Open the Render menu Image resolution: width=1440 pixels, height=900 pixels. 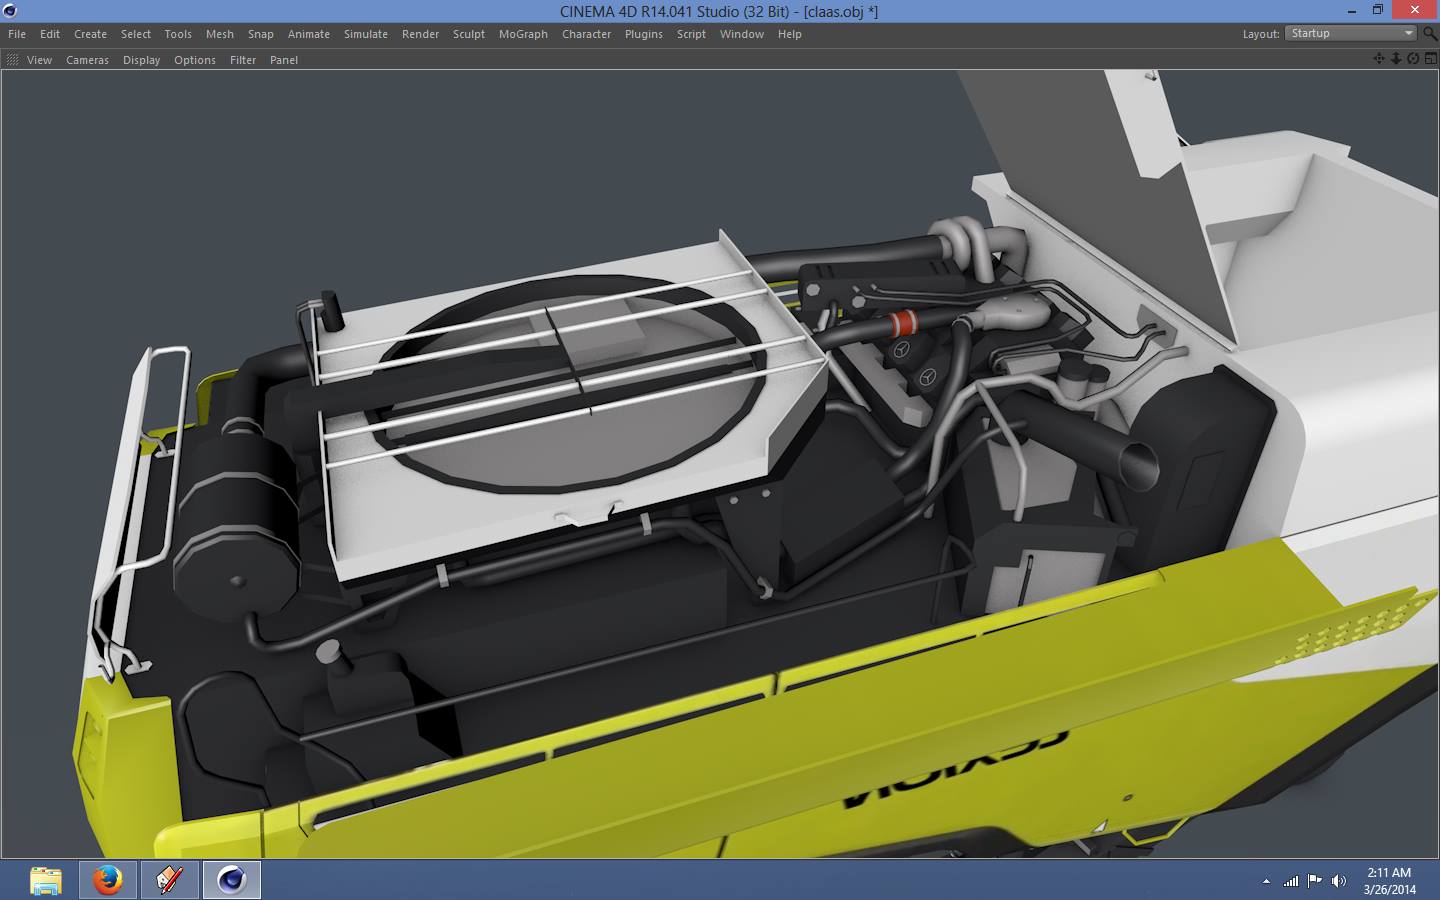point(421,34)
